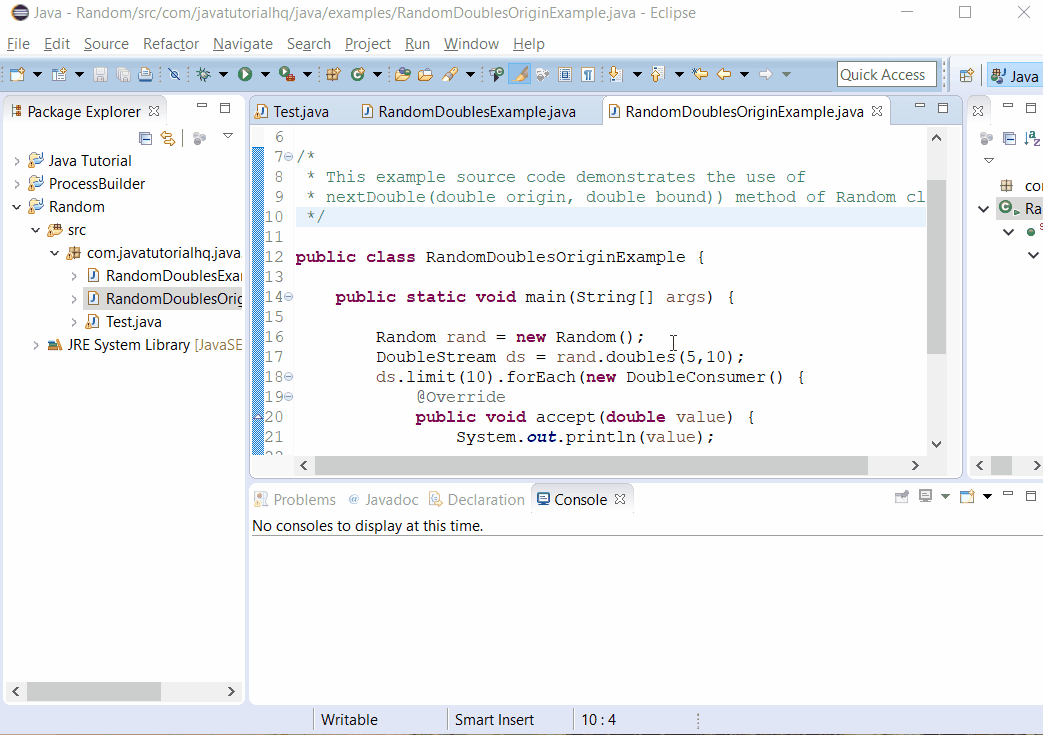Expand the Java Tutorial project
This screenshot has width=1043, height=735.
click(x=17, y=161)
